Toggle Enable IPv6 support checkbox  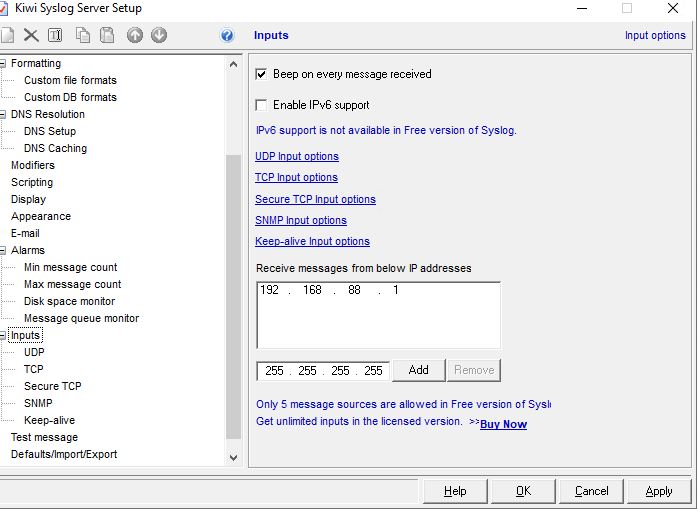coord(261,105)
